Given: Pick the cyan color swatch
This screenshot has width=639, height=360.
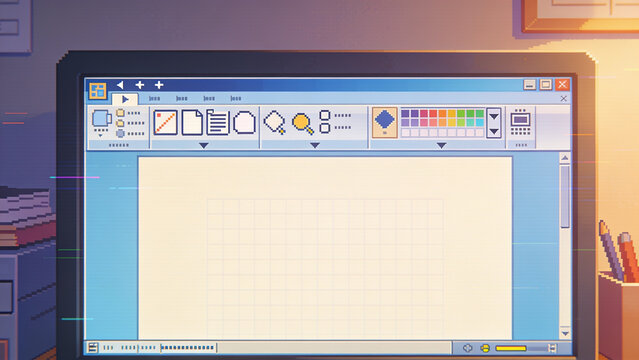Looking at the screenshot, I should (480, 122).
